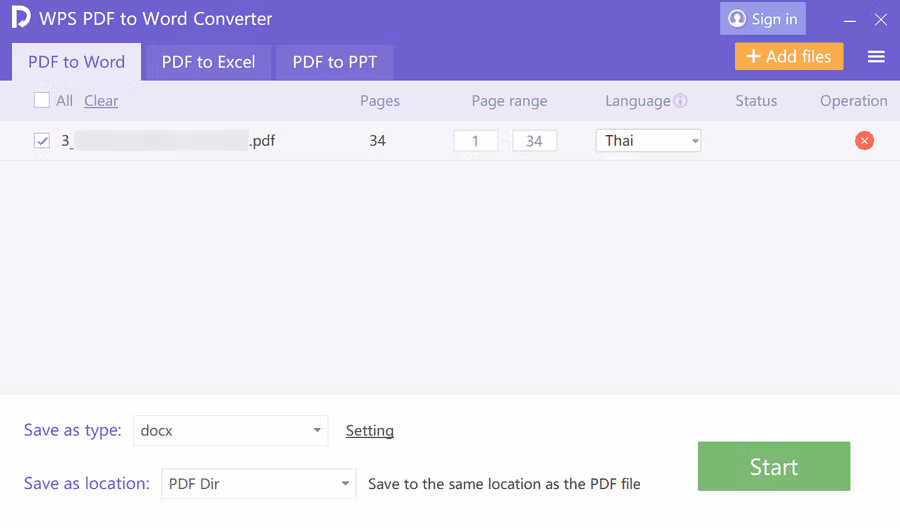Open the Setting link

coord(370,431)
